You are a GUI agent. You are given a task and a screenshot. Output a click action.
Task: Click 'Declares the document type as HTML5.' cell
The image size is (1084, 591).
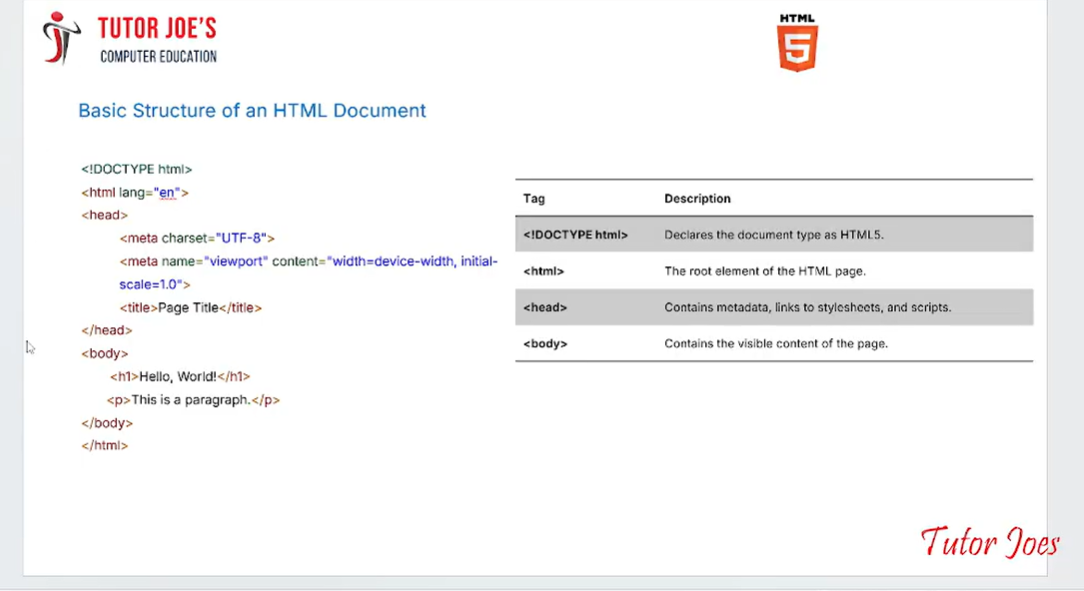point(774,235)
